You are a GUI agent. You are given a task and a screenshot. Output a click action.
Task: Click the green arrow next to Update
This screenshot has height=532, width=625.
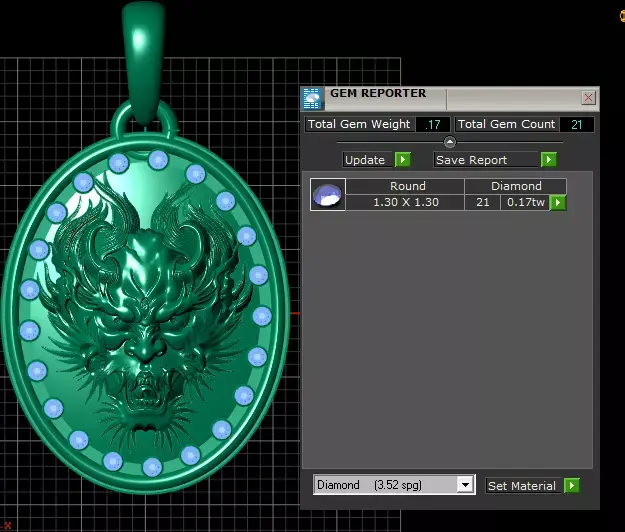tap(403, 160)
